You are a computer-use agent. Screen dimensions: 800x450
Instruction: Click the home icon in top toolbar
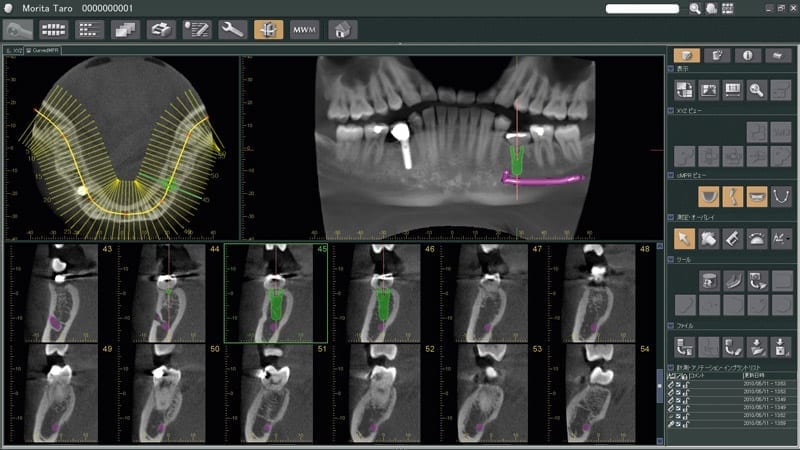tap(342, 30)
